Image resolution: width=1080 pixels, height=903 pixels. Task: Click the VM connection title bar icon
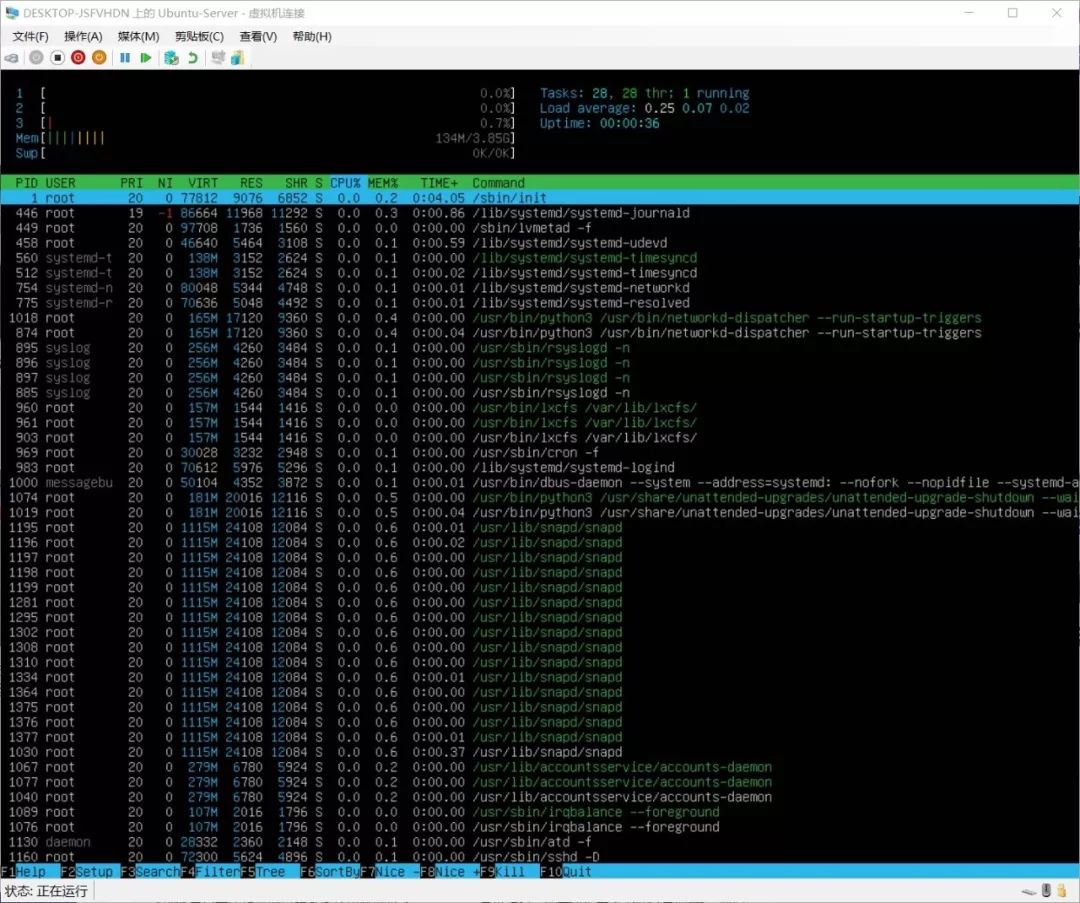[x=12, y=13]
